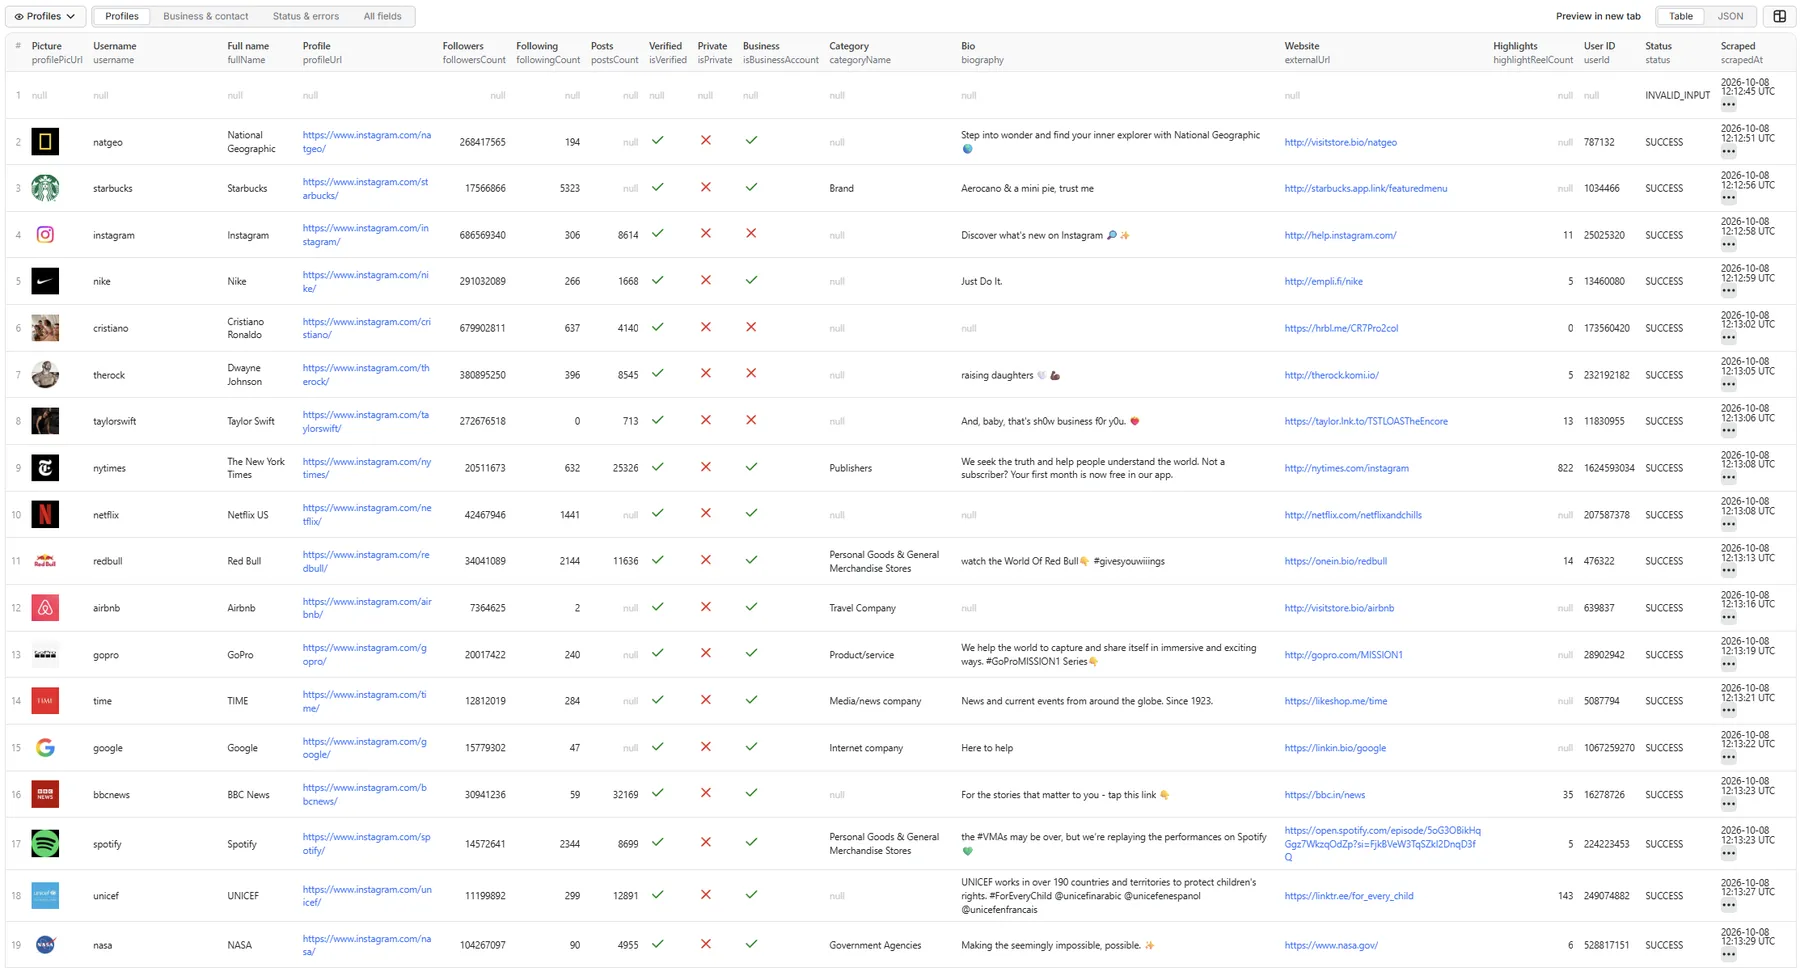Click the layout icon beside the JSON button
This screenshot has width=1800, height=968.
[1780, 16]
